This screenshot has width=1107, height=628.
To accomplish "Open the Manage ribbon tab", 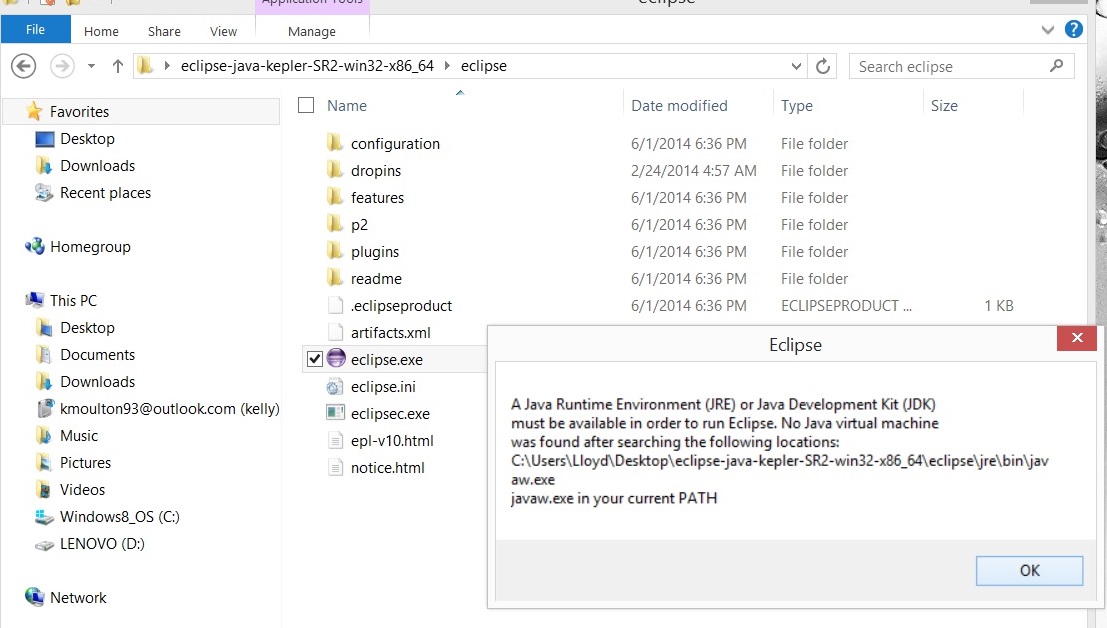I will click(x=311, y=31).
